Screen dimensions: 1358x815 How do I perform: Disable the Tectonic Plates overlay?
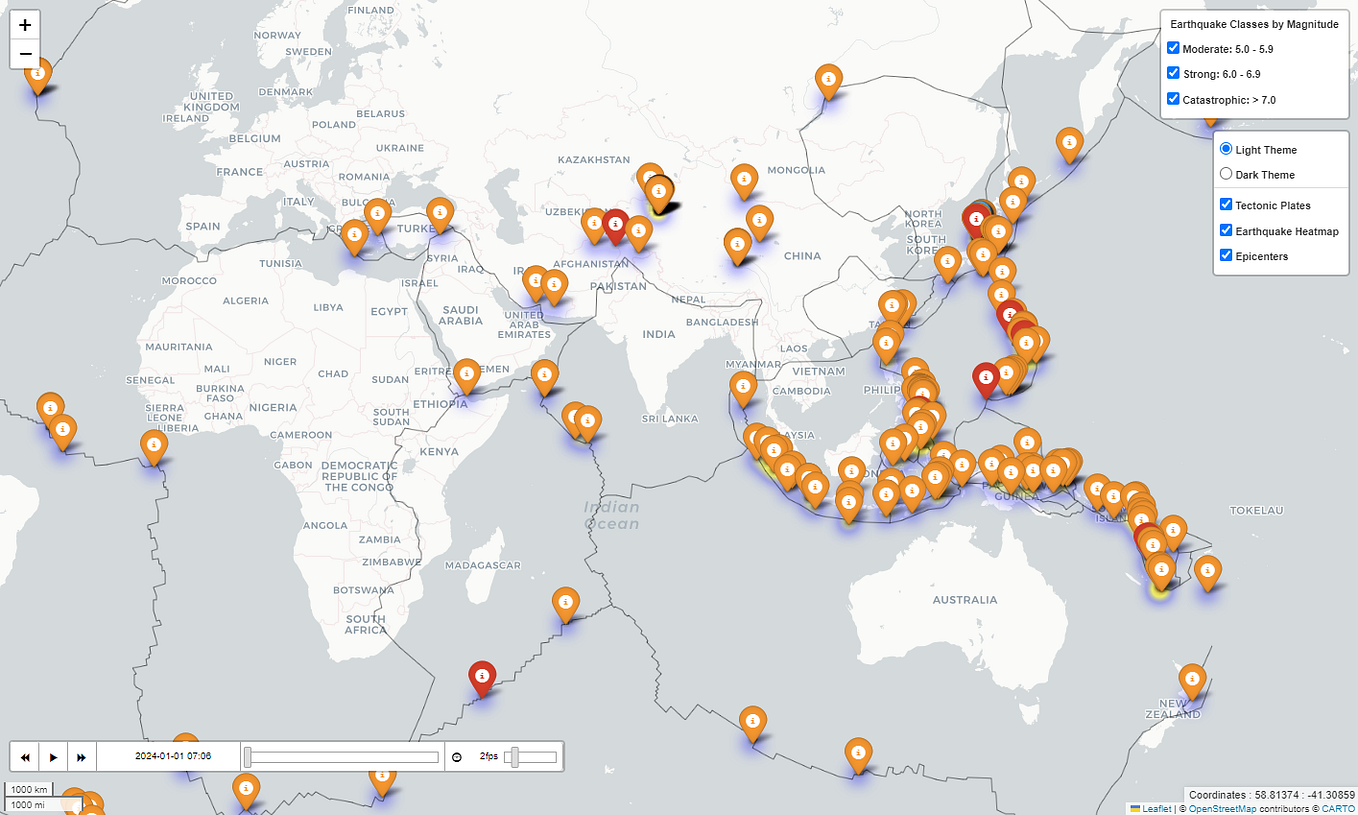1225,204
